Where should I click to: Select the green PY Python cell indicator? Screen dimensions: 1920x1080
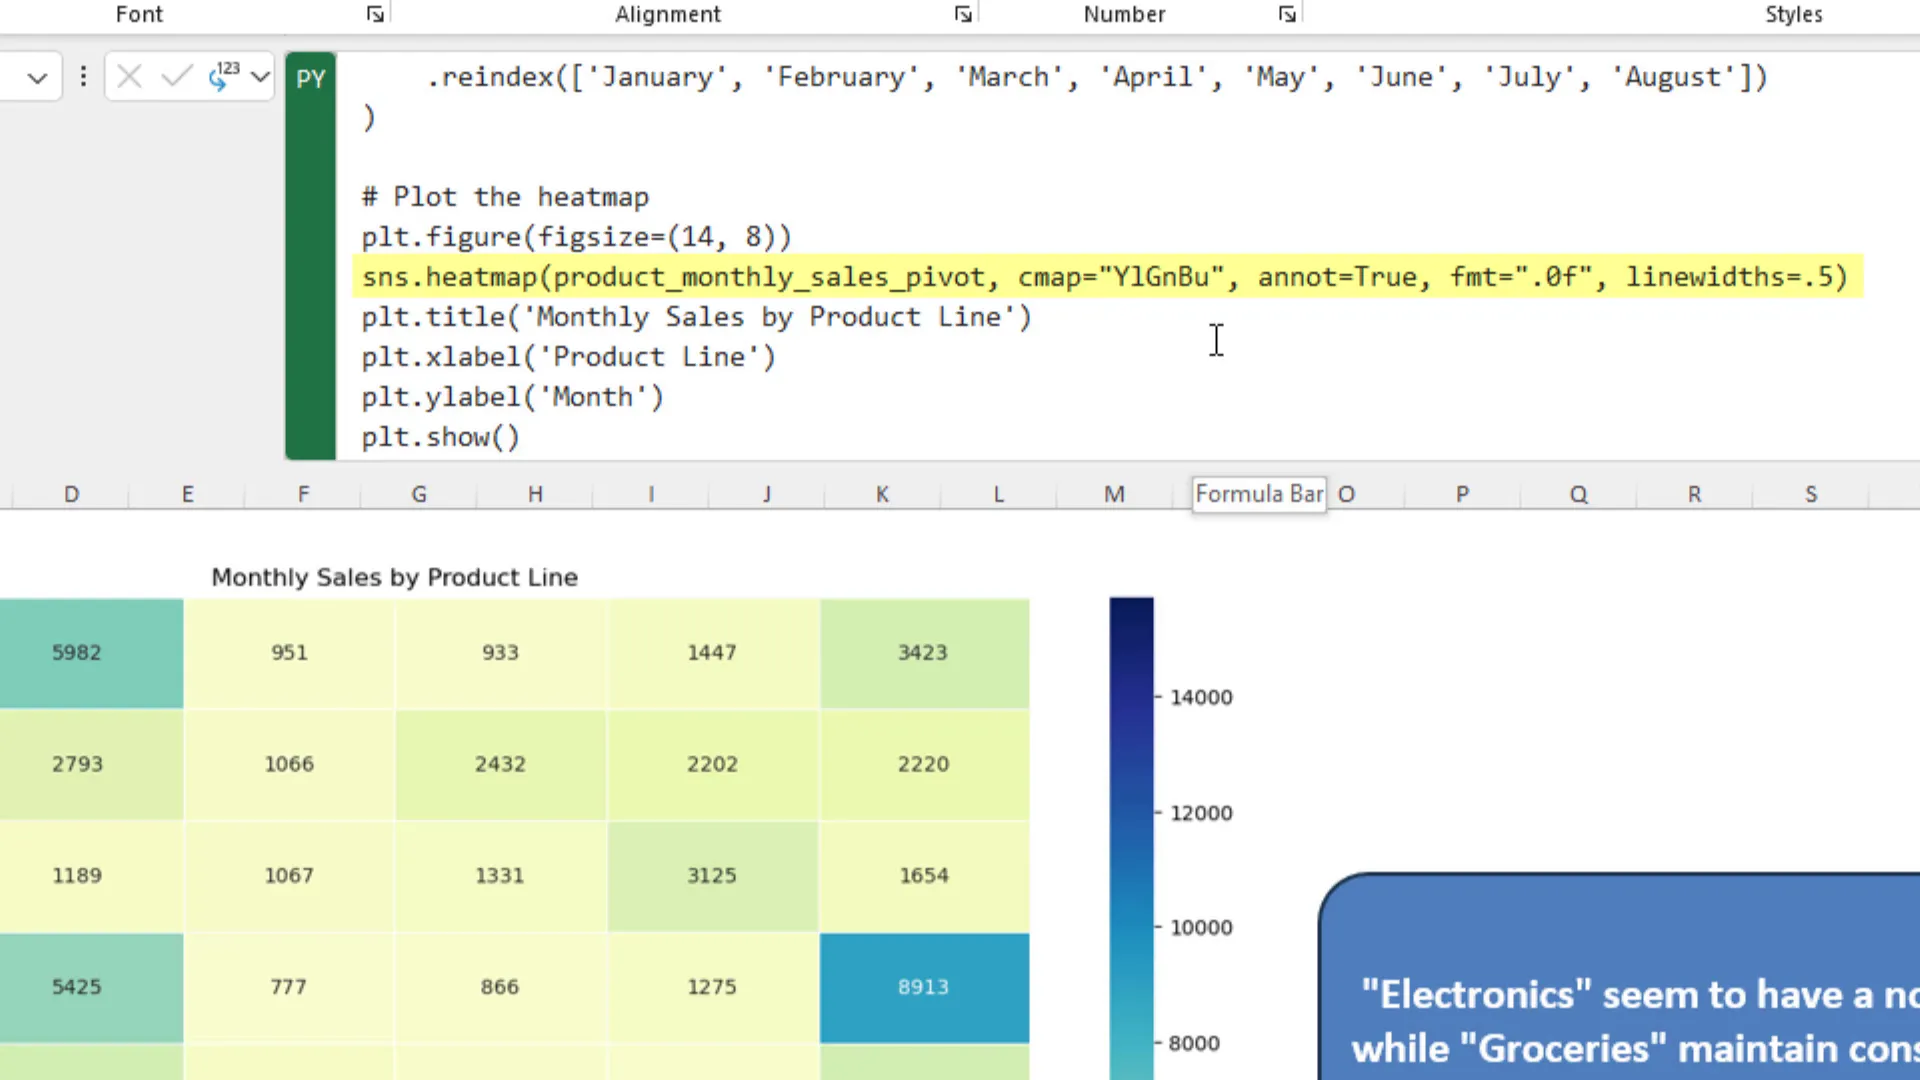click(310, 77)
